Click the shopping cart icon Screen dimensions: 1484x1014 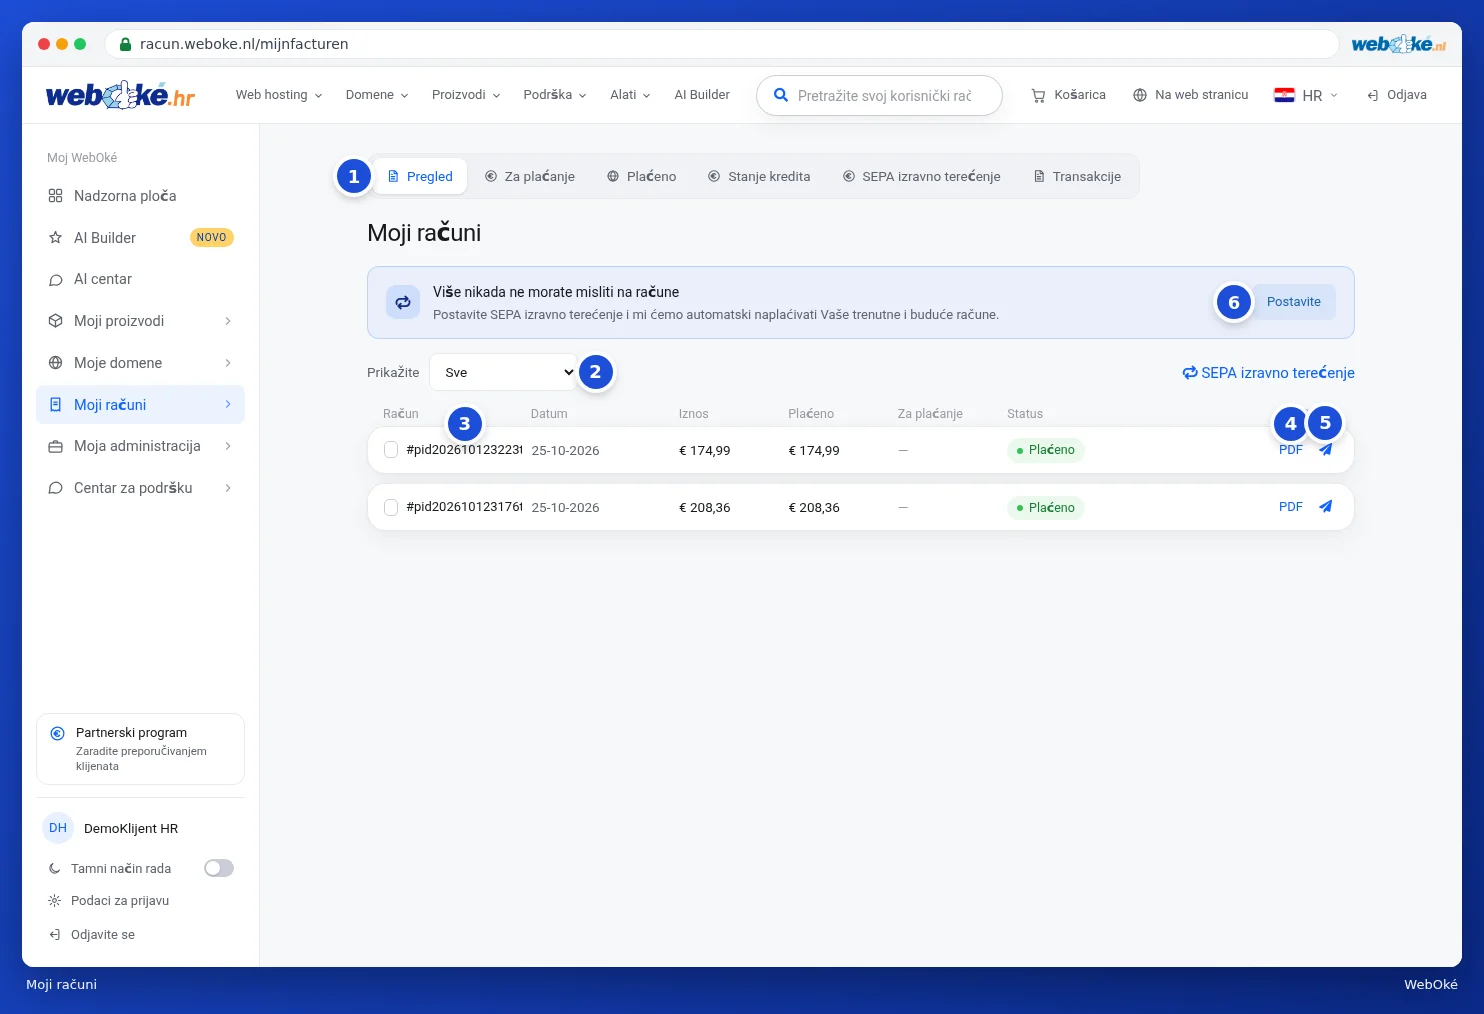pyautogui.click(x=1038, y=95)
